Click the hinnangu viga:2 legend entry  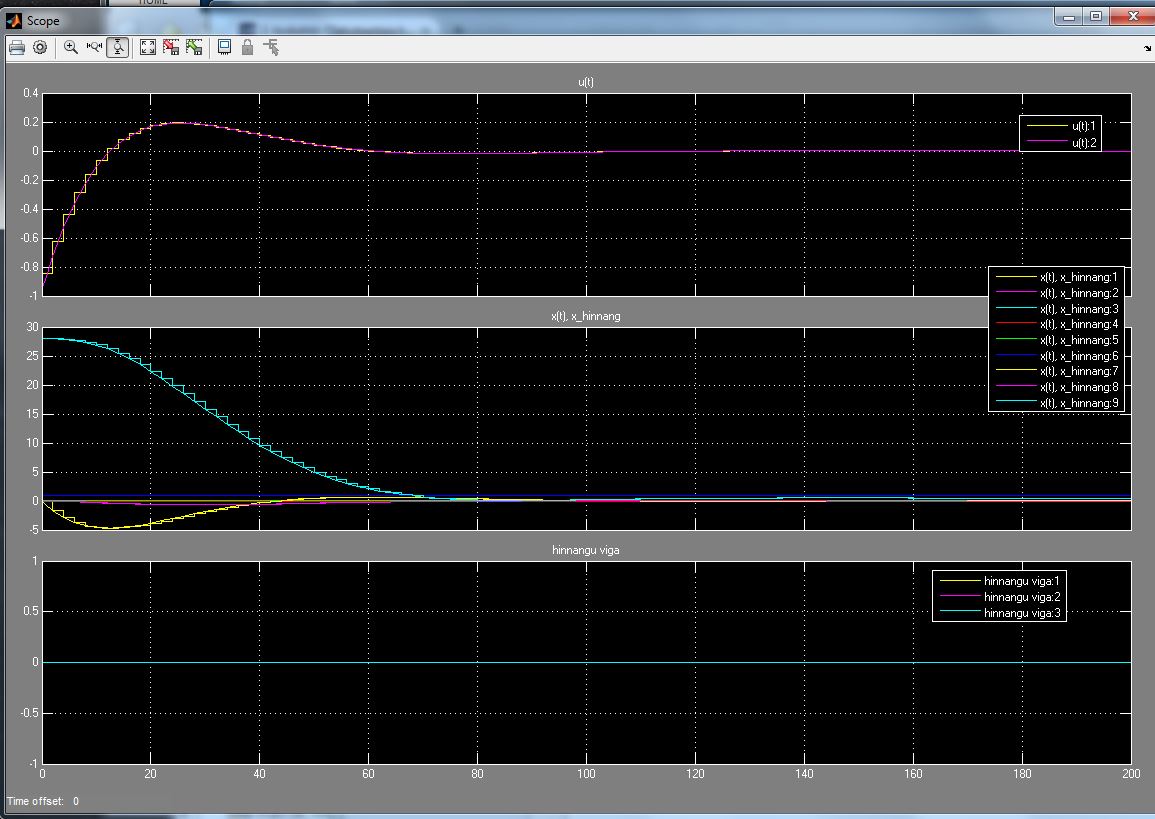pos(1000,597)
